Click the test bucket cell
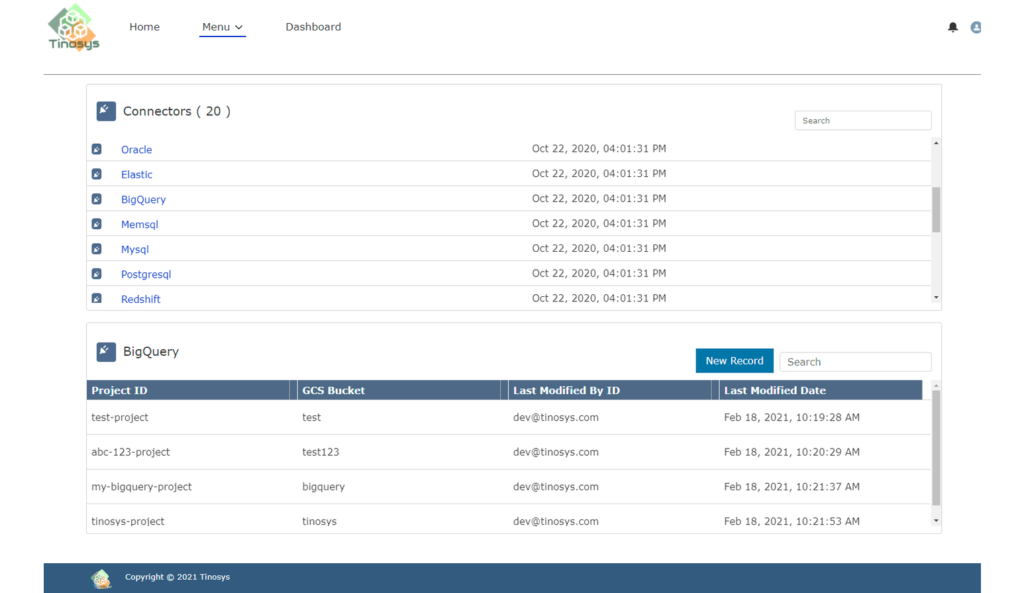The height and width of the screenshot is (593, 1024). point(312,417)
